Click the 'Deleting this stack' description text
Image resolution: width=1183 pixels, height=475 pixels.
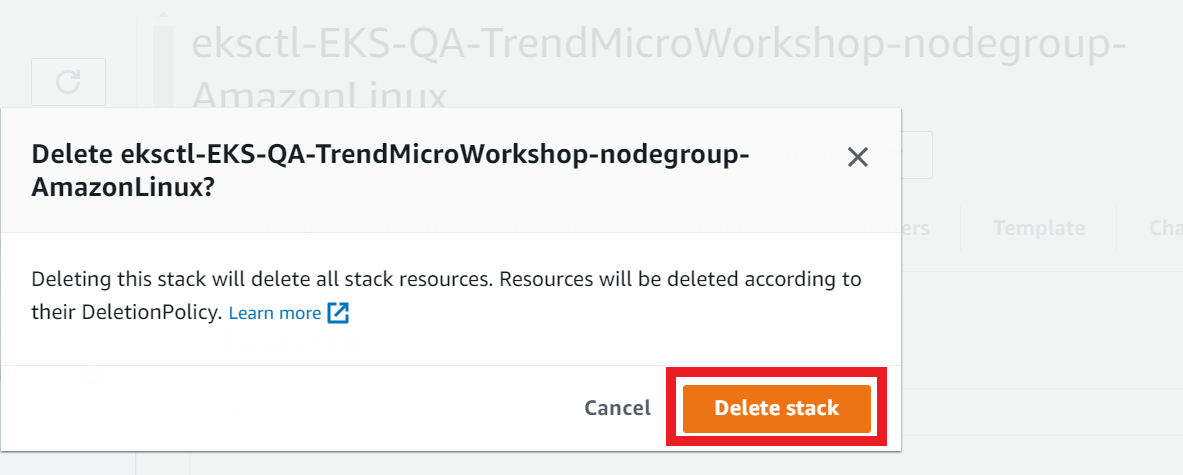446,296
